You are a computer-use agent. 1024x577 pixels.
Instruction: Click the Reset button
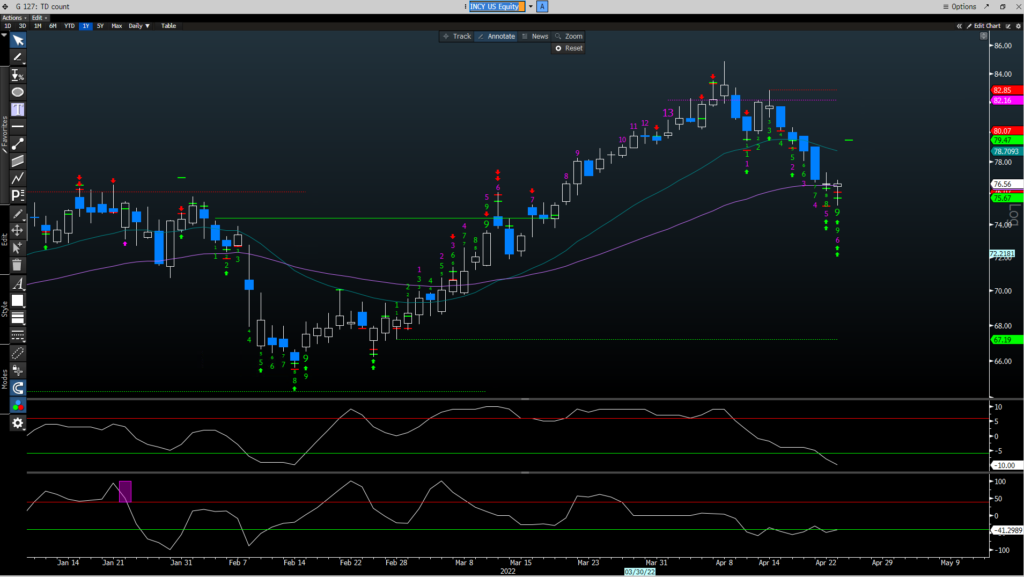(x=569, y=48)
